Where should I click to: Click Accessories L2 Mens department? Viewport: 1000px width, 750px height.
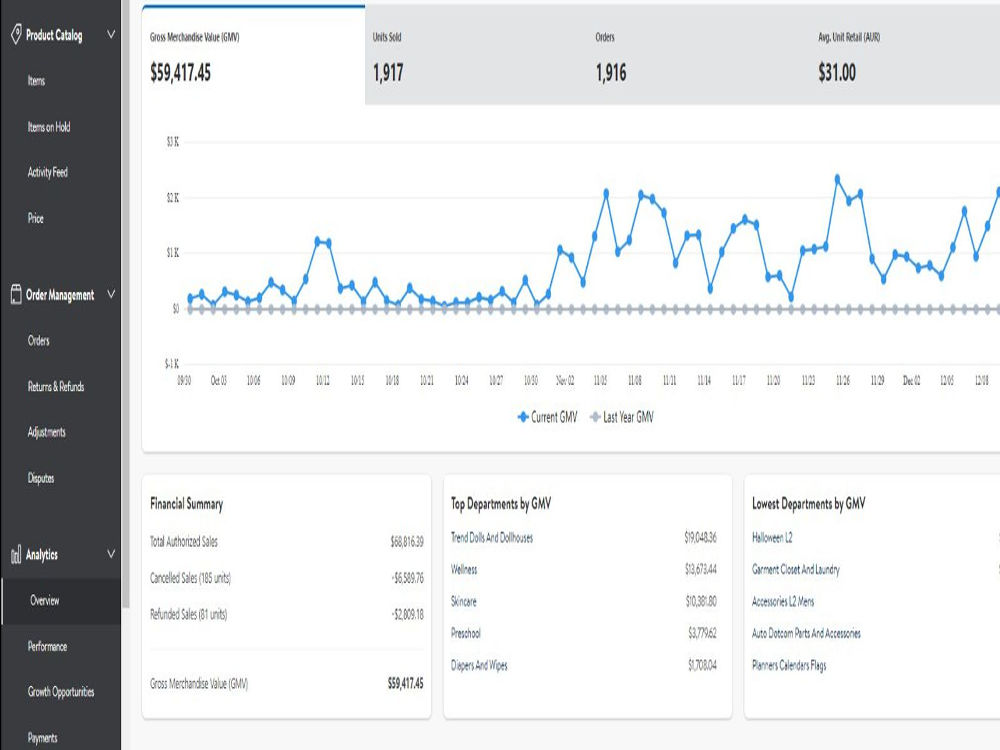tap(783, 601)
